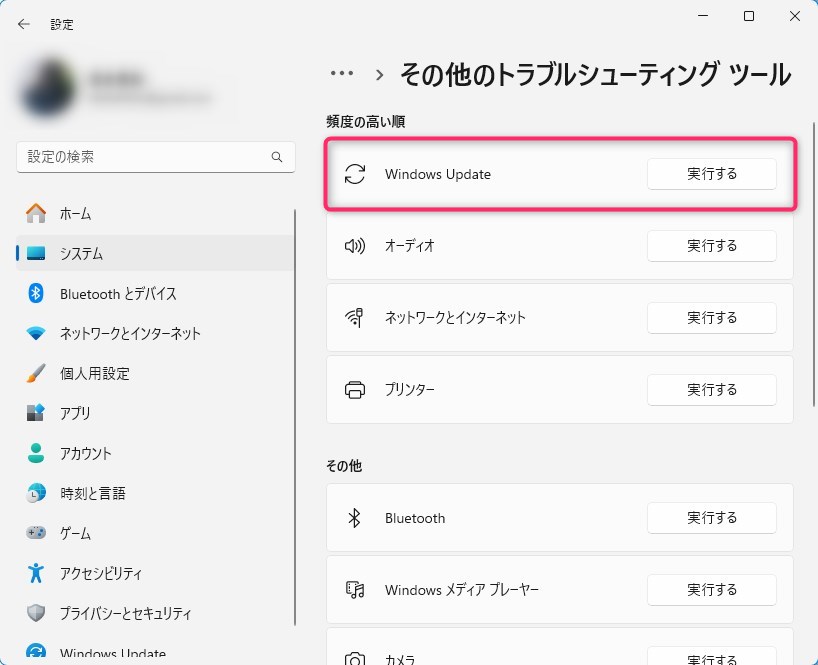Open the breadcrumb ellipsis menu

click(342, 74)
